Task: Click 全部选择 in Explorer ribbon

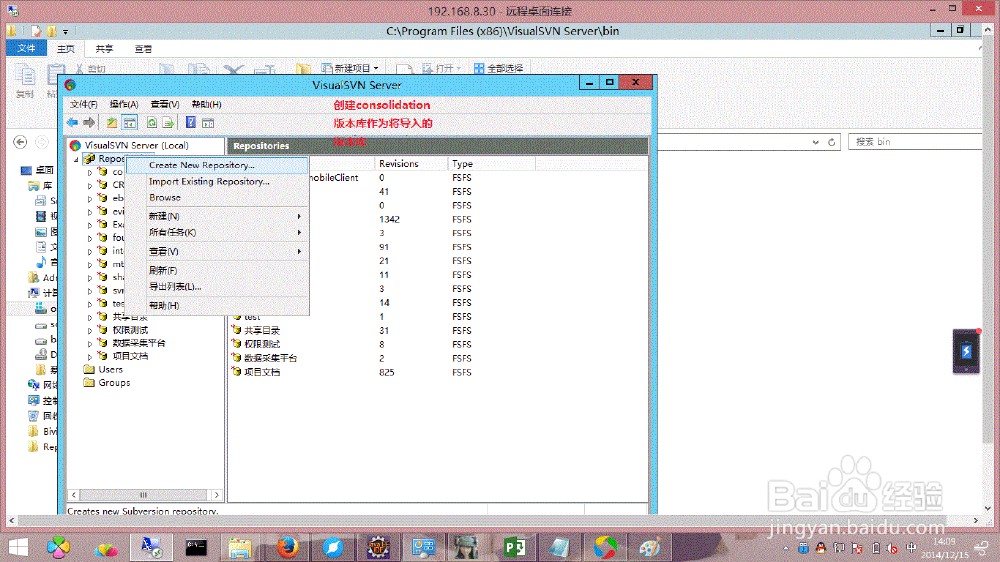Action: click(498, 68)
